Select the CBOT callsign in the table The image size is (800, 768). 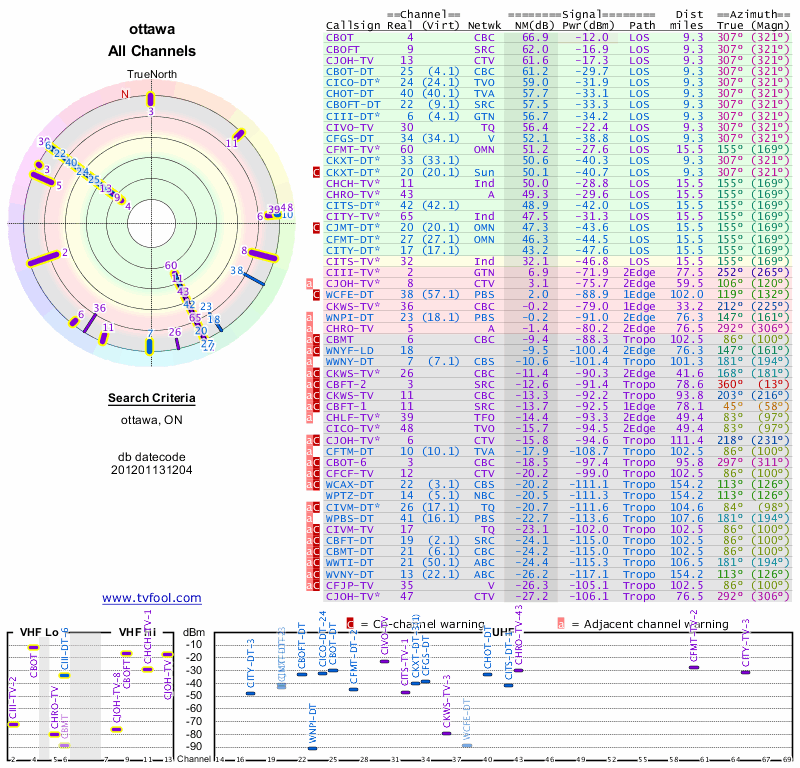340,37
